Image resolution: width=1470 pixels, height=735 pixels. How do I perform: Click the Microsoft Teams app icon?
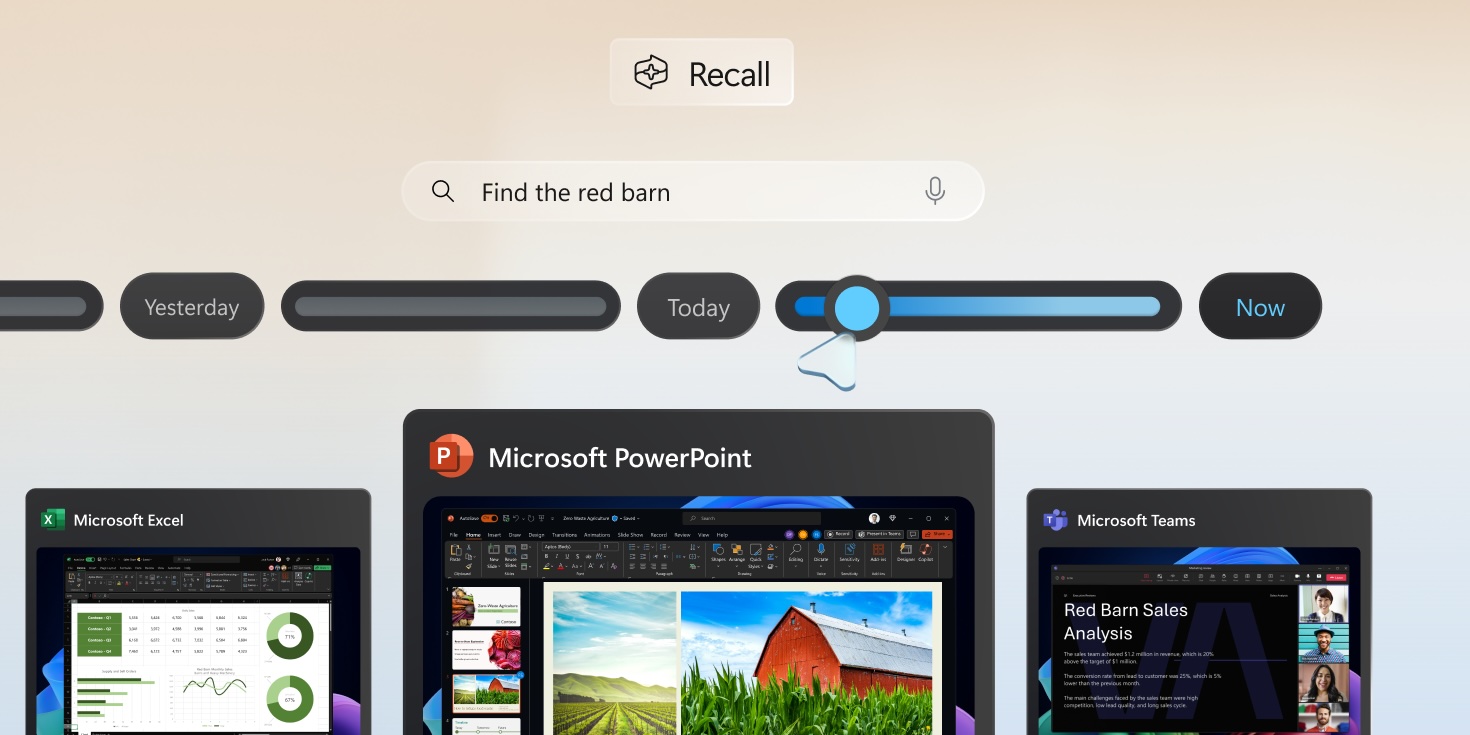(x=1055, y=519)
